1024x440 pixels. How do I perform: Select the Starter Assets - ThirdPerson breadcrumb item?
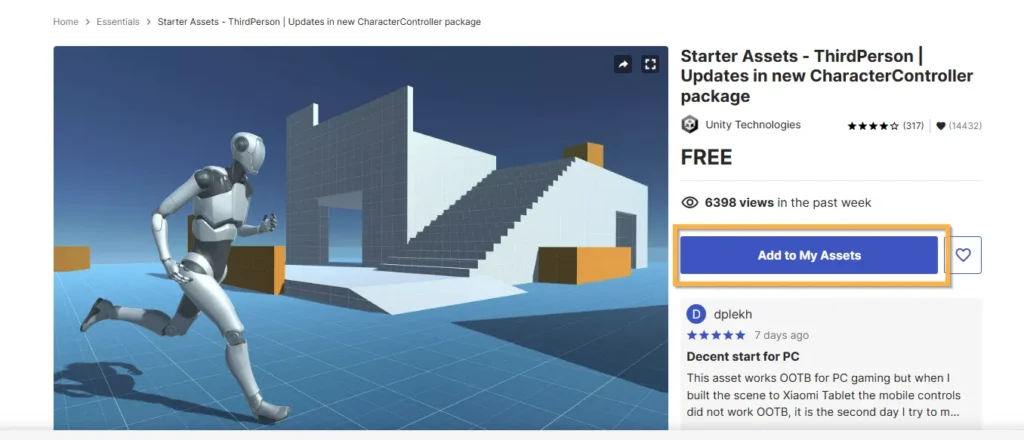319,22
